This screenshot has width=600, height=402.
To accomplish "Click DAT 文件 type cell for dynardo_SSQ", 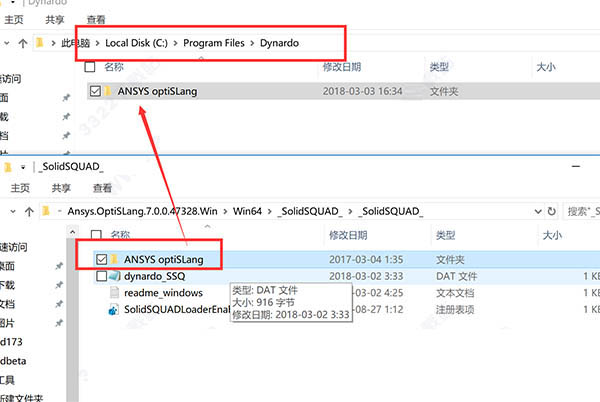I will click(x=457, y=276).
